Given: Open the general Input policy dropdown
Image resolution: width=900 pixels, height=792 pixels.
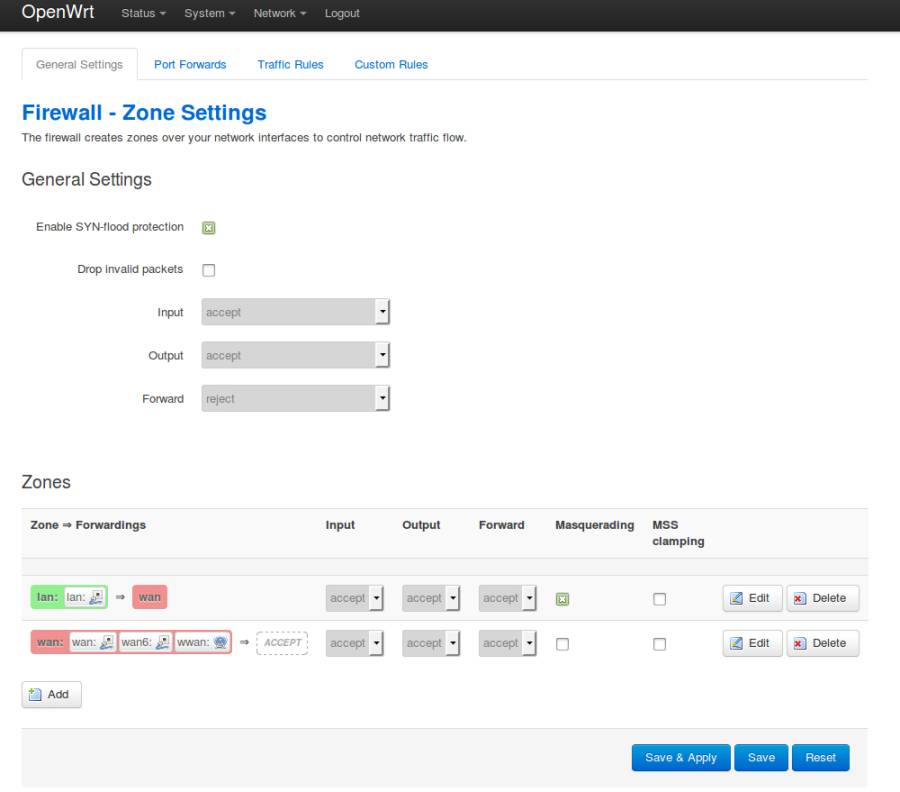Looking at the screenshot, I should [x=295, y=313].
